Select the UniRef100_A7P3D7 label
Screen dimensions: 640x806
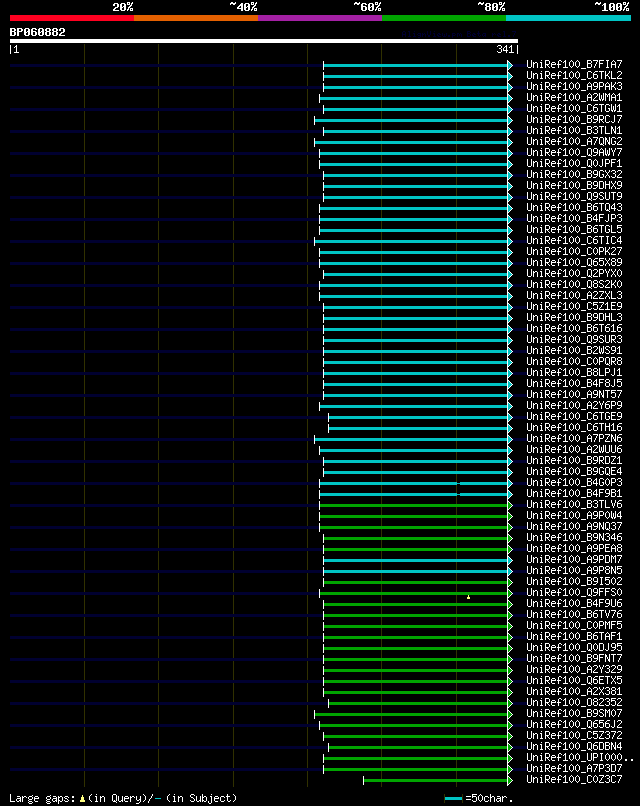(x=574, y=768)
